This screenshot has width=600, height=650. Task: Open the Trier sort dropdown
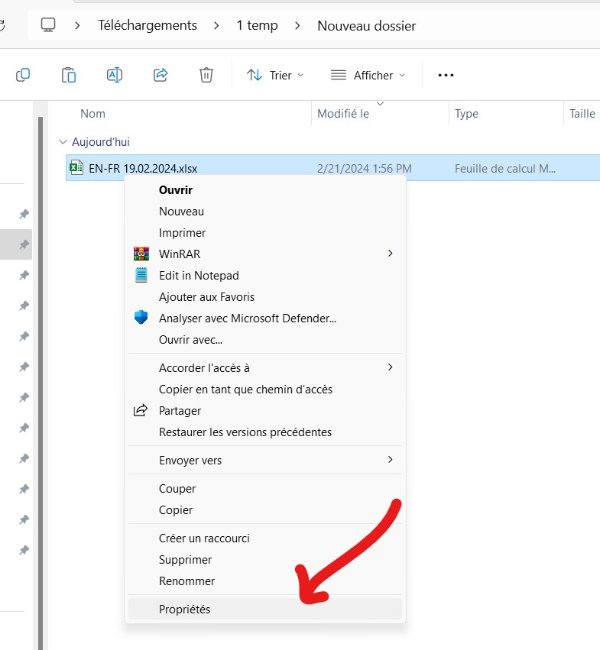point(275,75)
